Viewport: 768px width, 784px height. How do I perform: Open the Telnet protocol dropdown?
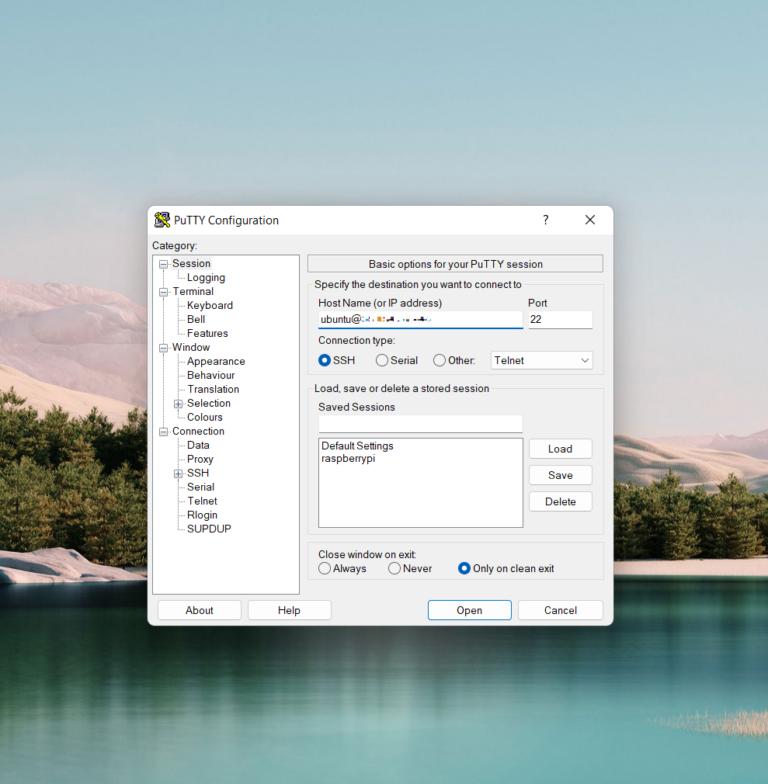[542, 360]
